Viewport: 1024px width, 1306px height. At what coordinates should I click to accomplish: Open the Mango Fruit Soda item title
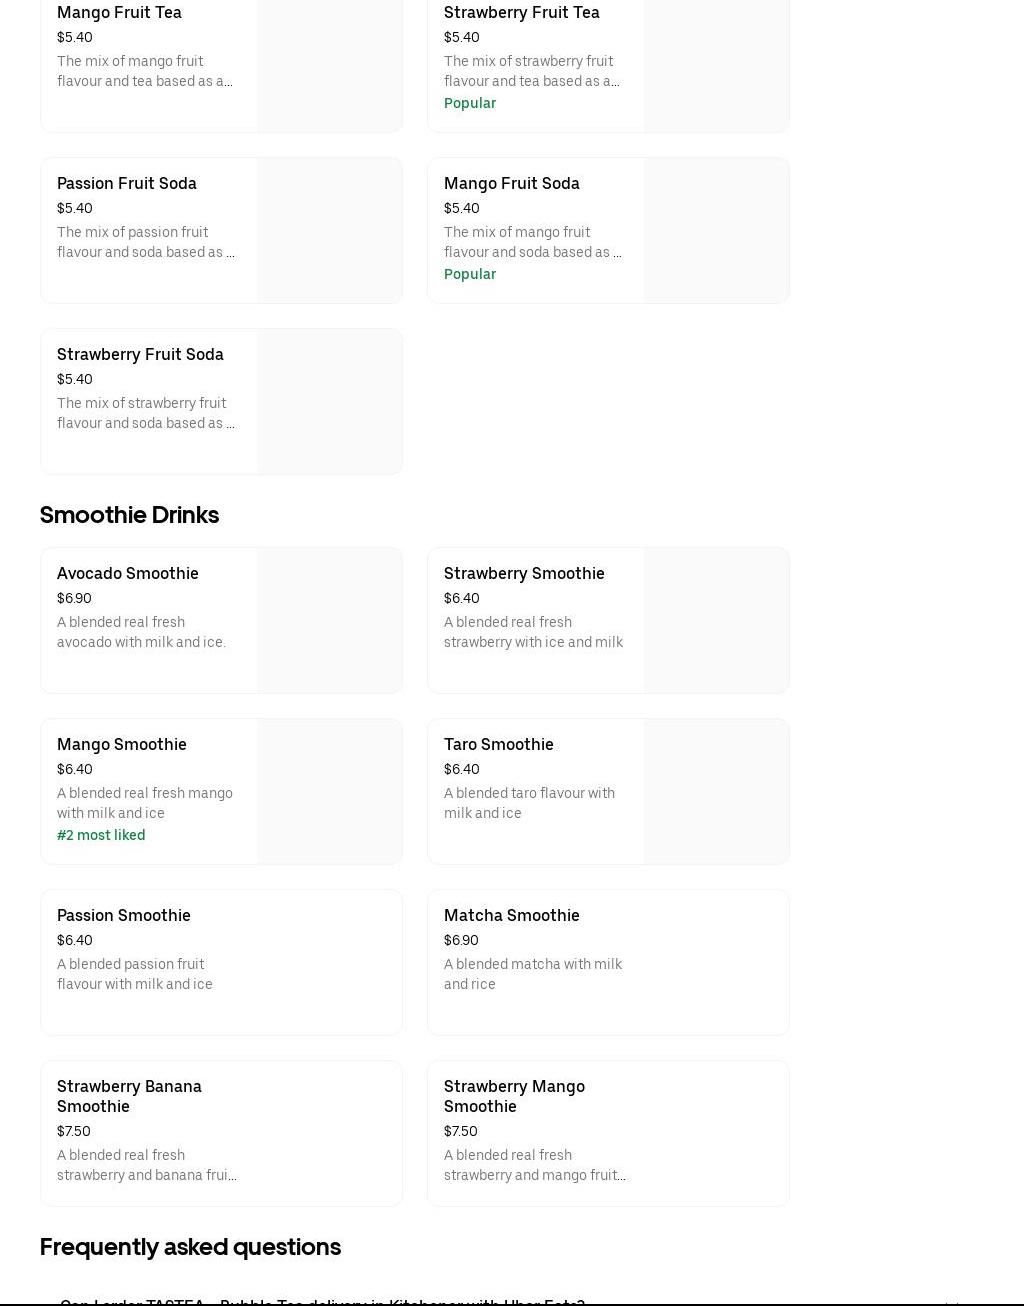coord(511,184)
